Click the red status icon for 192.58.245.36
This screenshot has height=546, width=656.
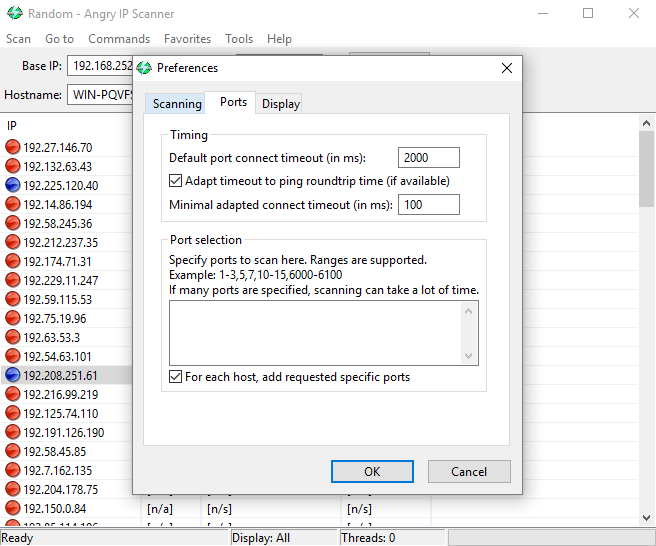pos(13,223)
